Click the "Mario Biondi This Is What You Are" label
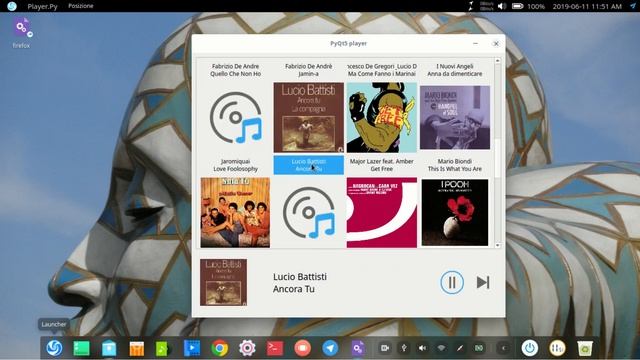 [x=455, y=165]
